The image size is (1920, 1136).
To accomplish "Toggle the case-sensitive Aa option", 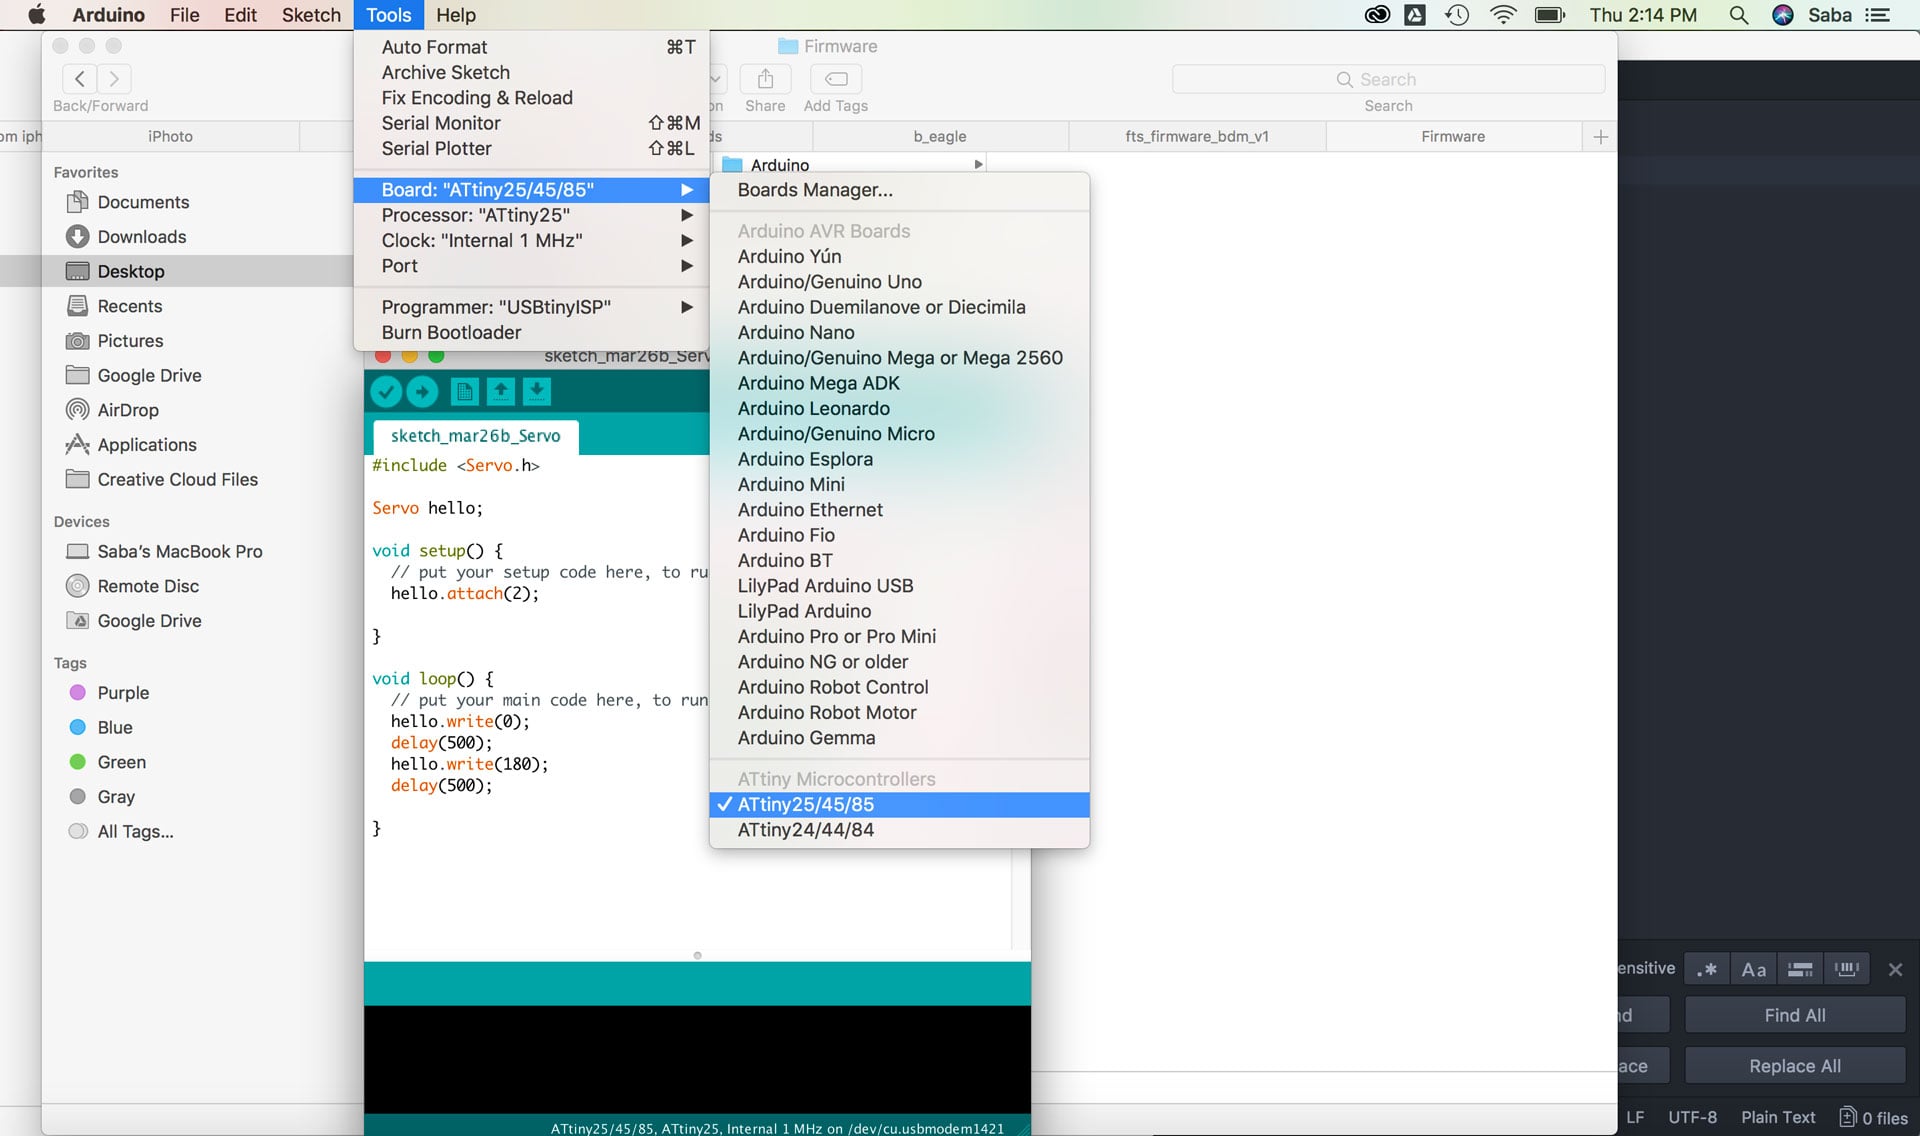I will (x=1754, y=969).
